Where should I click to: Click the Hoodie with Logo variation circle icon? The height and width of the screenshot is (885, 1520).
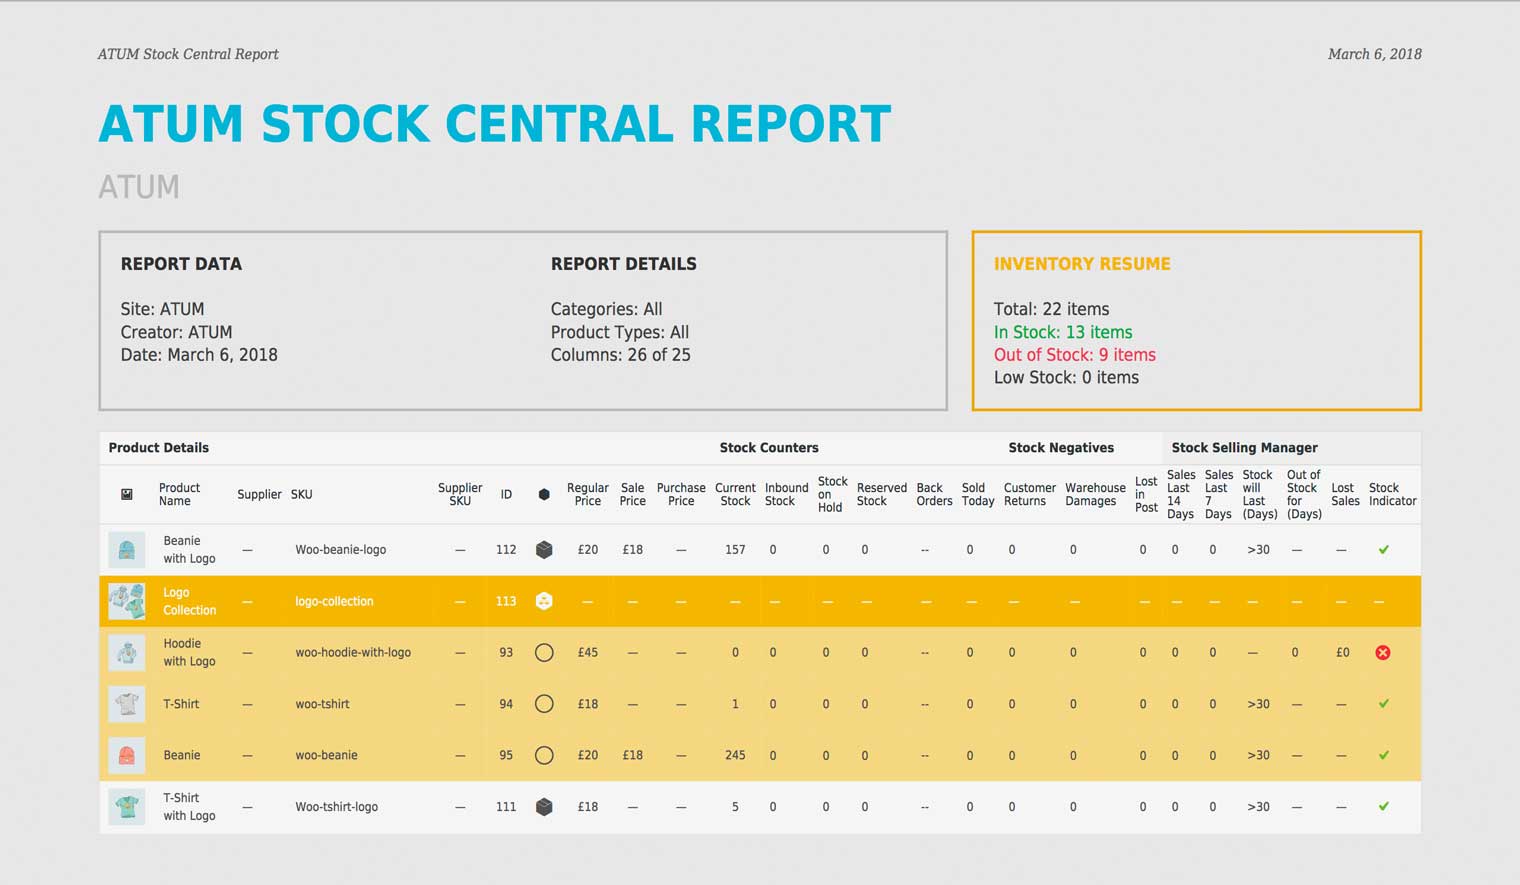[x=544, y=653]
